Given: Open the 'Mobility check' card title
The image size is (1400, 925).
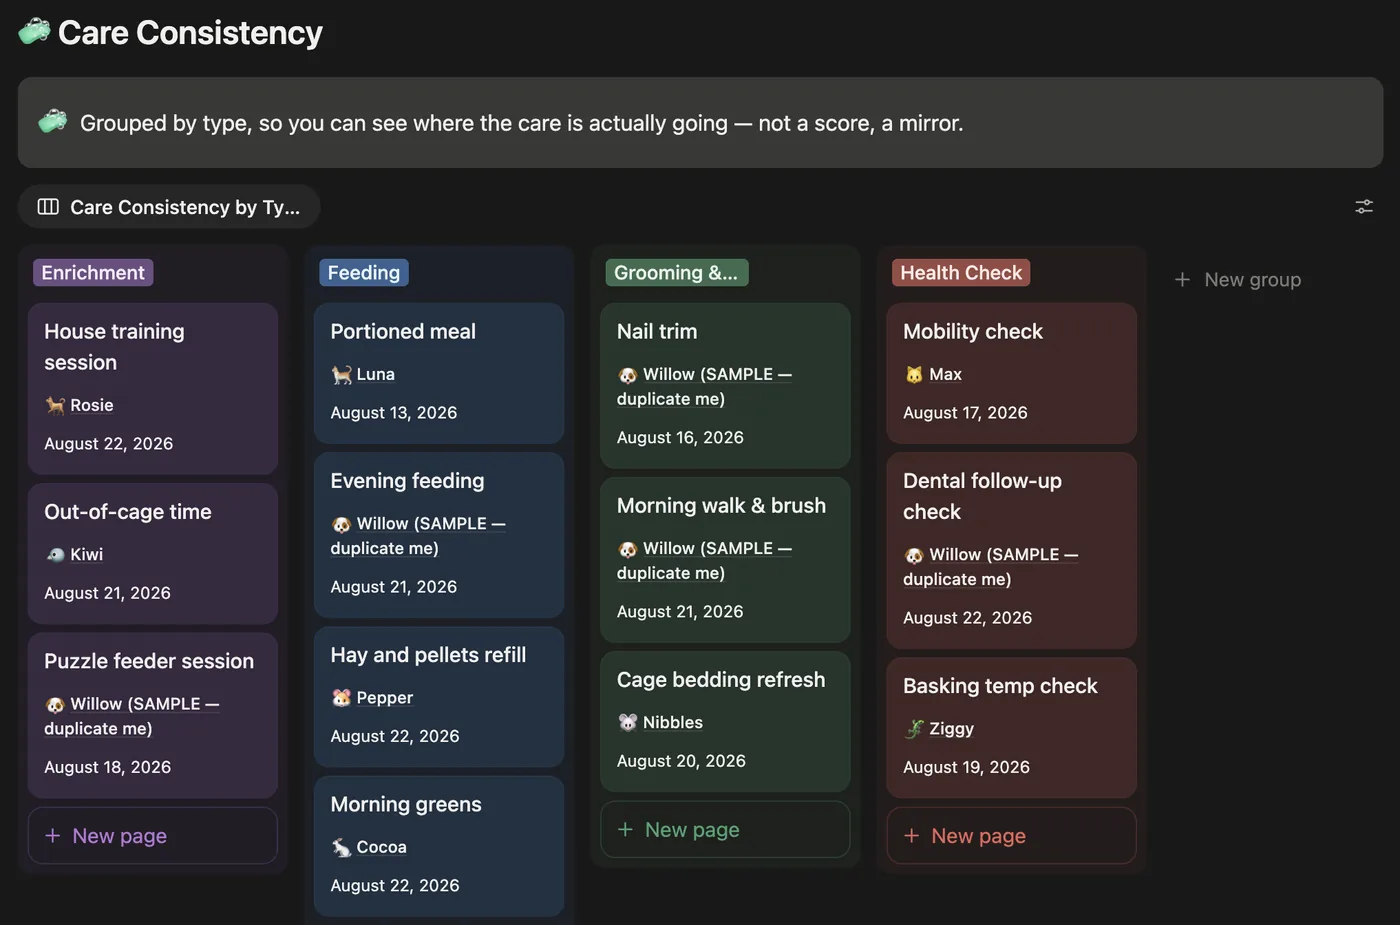Looking at the screenshot, I should coord(973,332).
